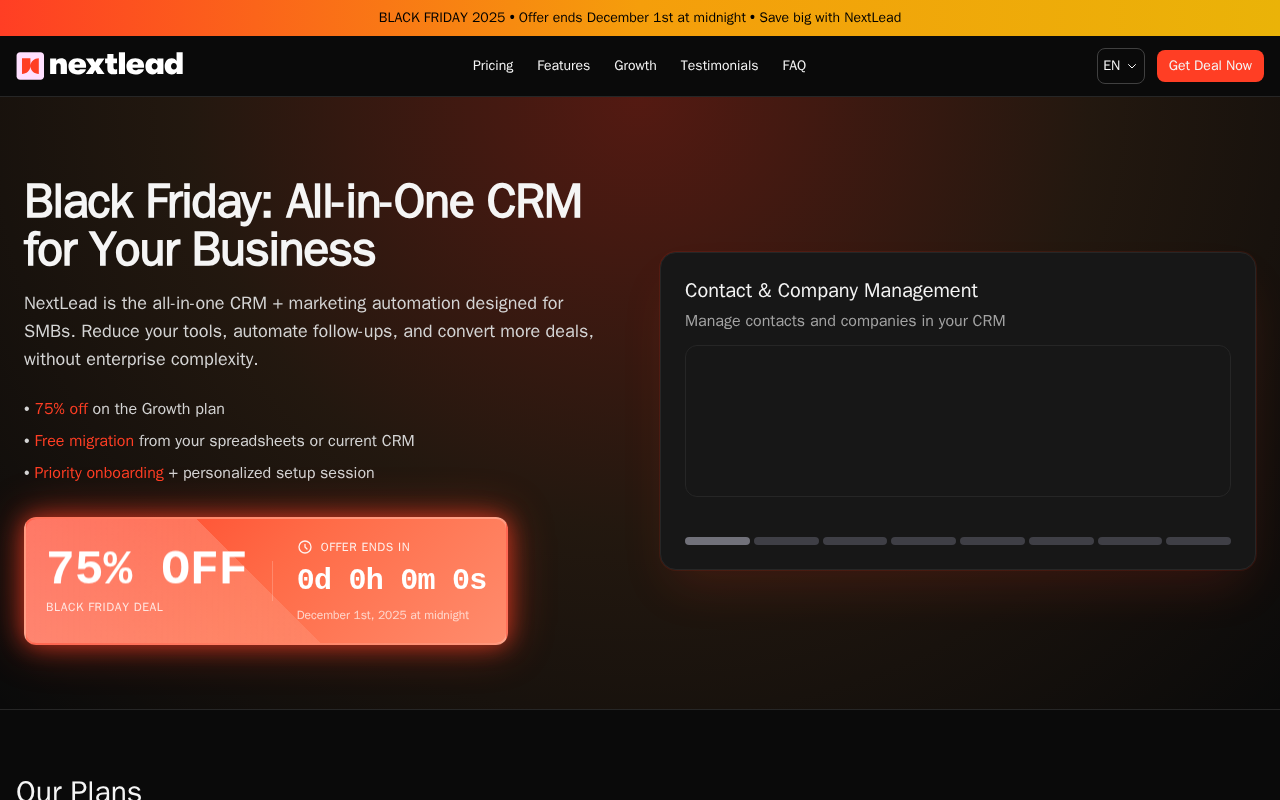Select the fifth carousel progress segment
The image size is (1280, 800).
pos(992,541)
